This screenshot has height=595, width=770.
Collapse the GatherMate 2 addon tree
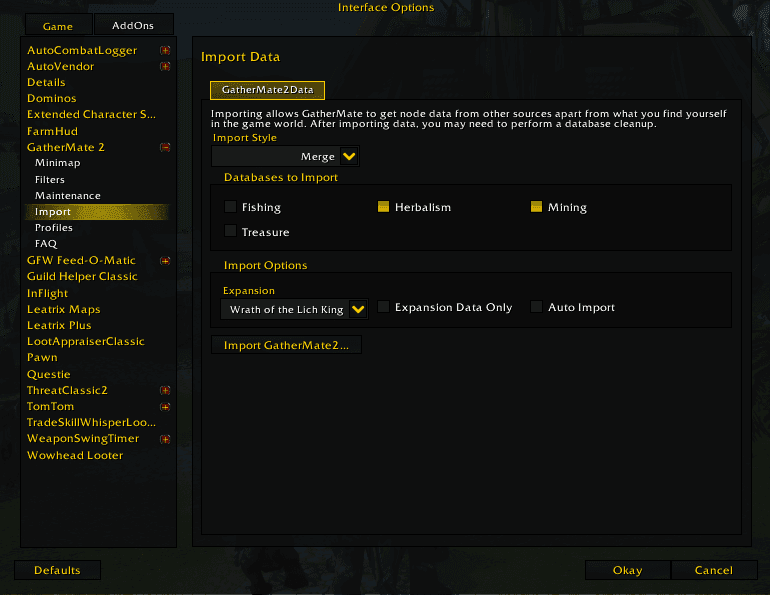(165, 147)
